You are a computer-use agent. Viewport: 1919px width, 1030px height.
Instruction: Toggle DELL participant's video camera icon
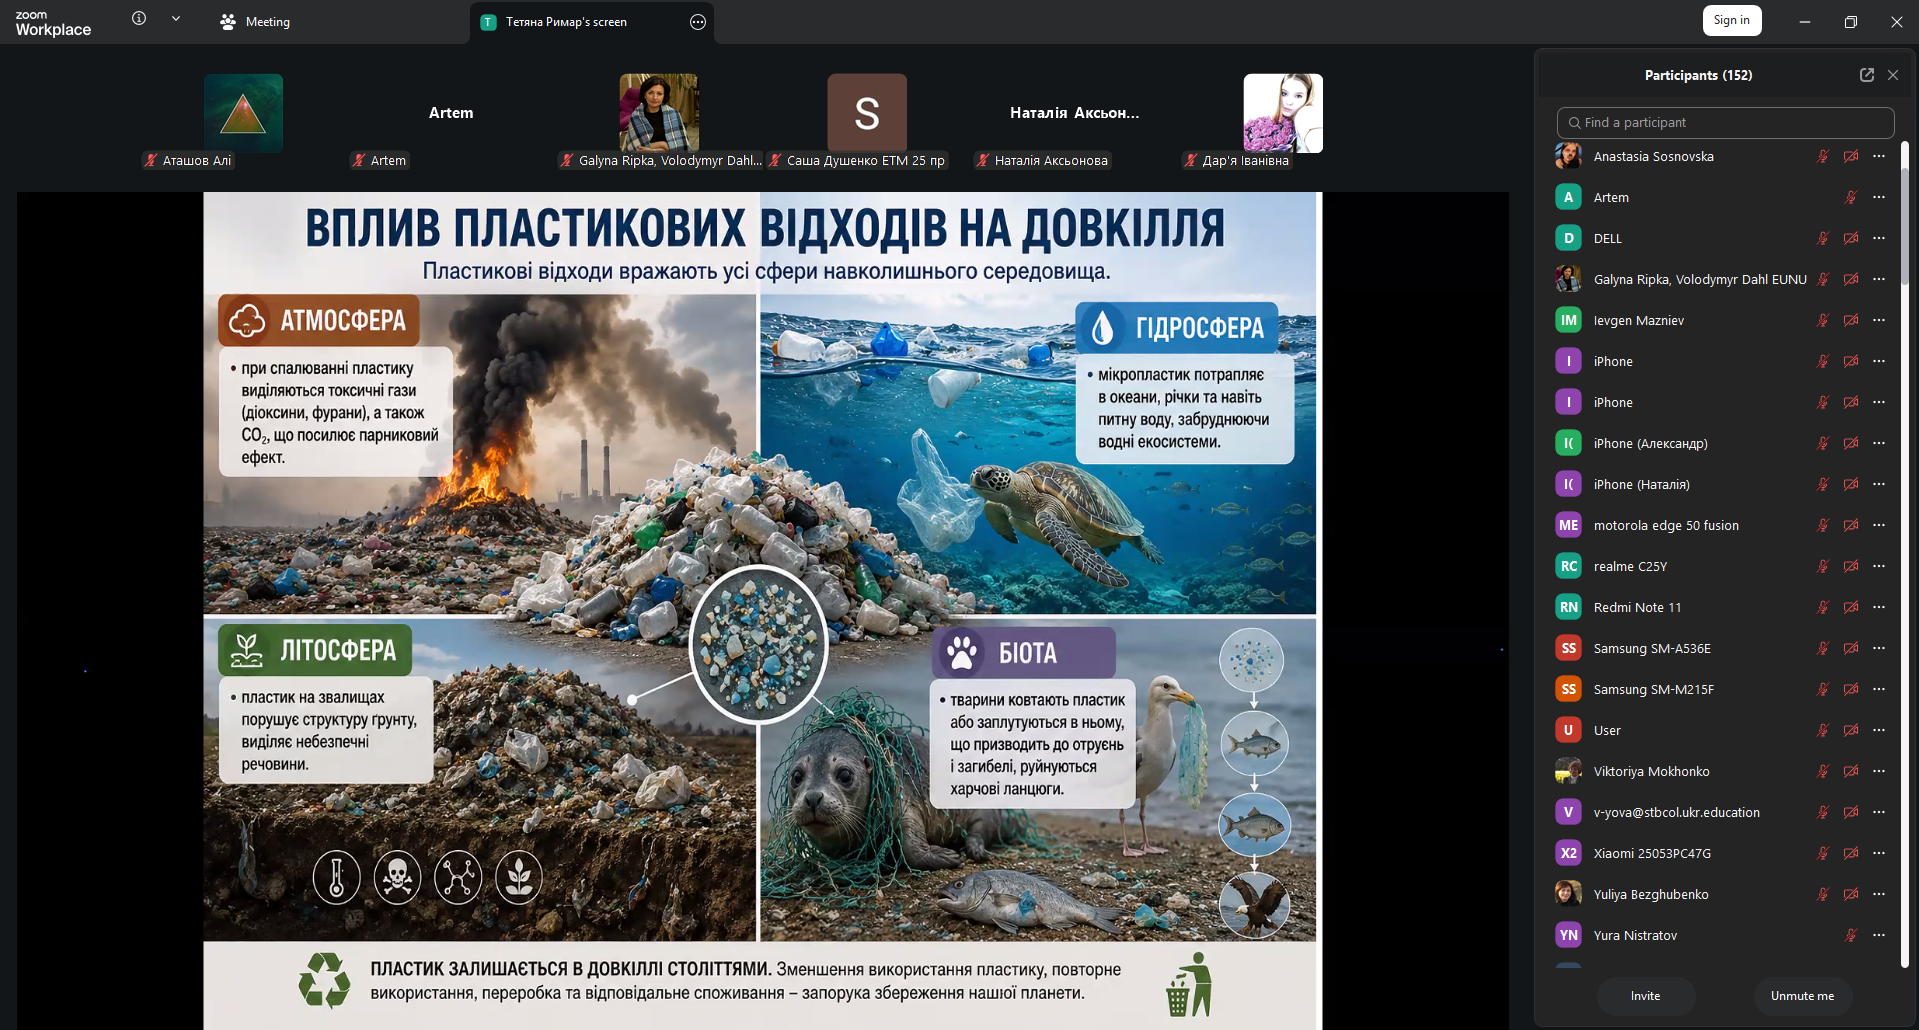coord(1851,238)
